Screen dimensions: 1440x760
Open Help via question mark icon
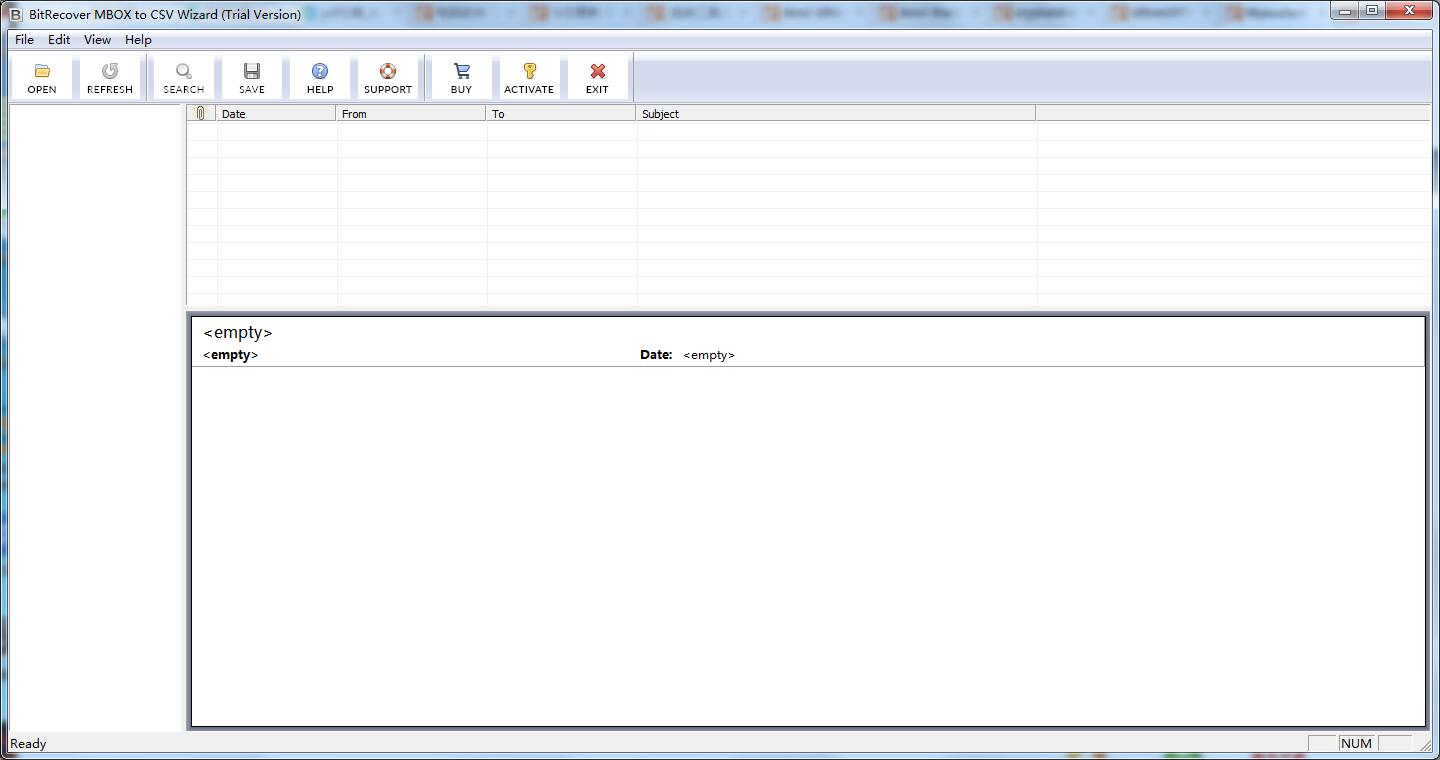click(320, 72)
